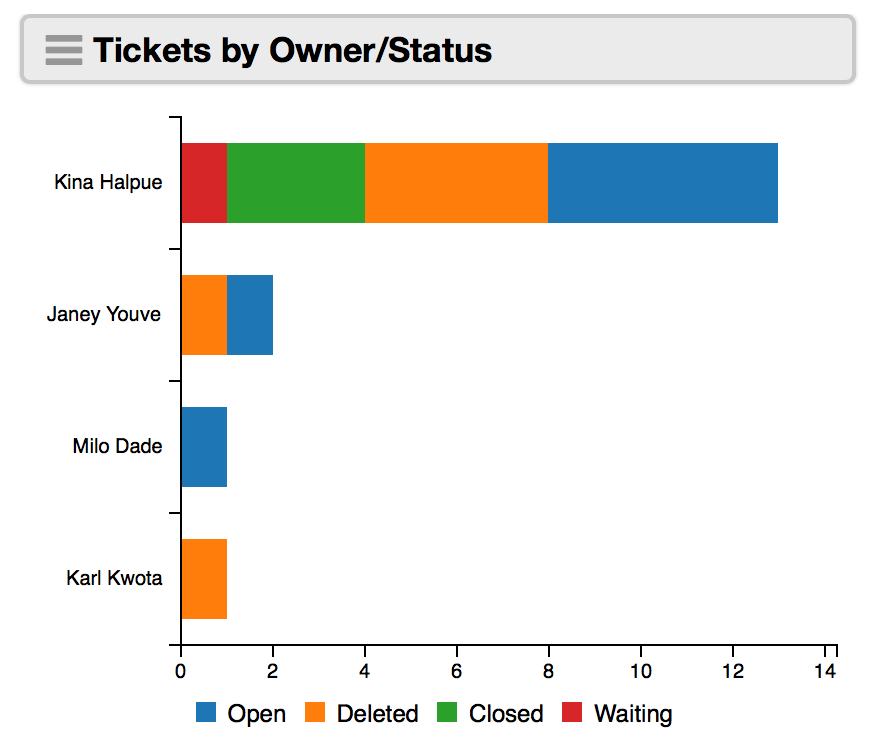Click Milo Dade's blue Open bar
Viewport: 880px width, 754px height.
pos(204,447)
